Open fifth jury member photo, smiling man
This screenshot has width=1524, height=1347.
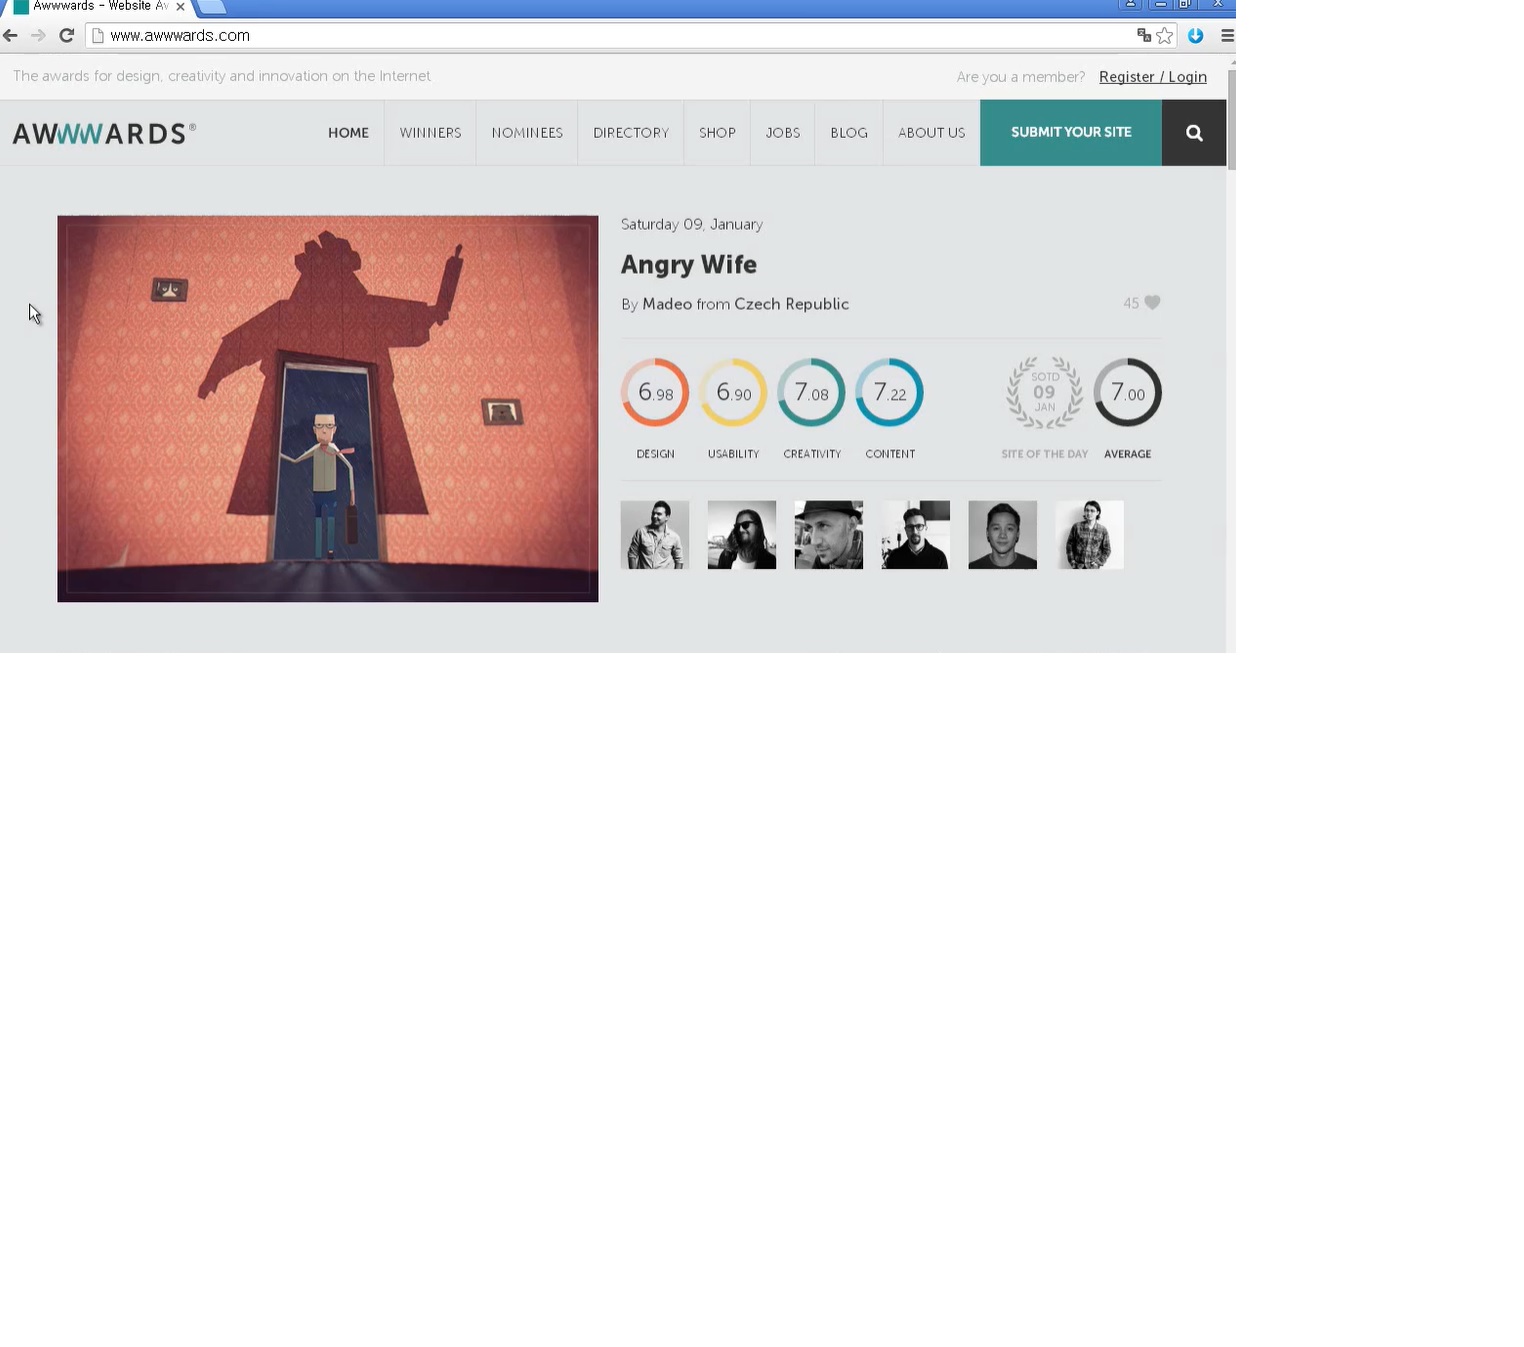(x=1003, y=535)
